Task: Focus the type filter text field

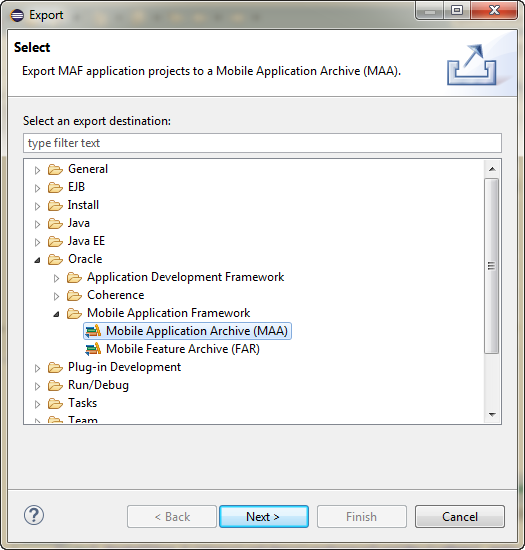Action: pos(262,143)
